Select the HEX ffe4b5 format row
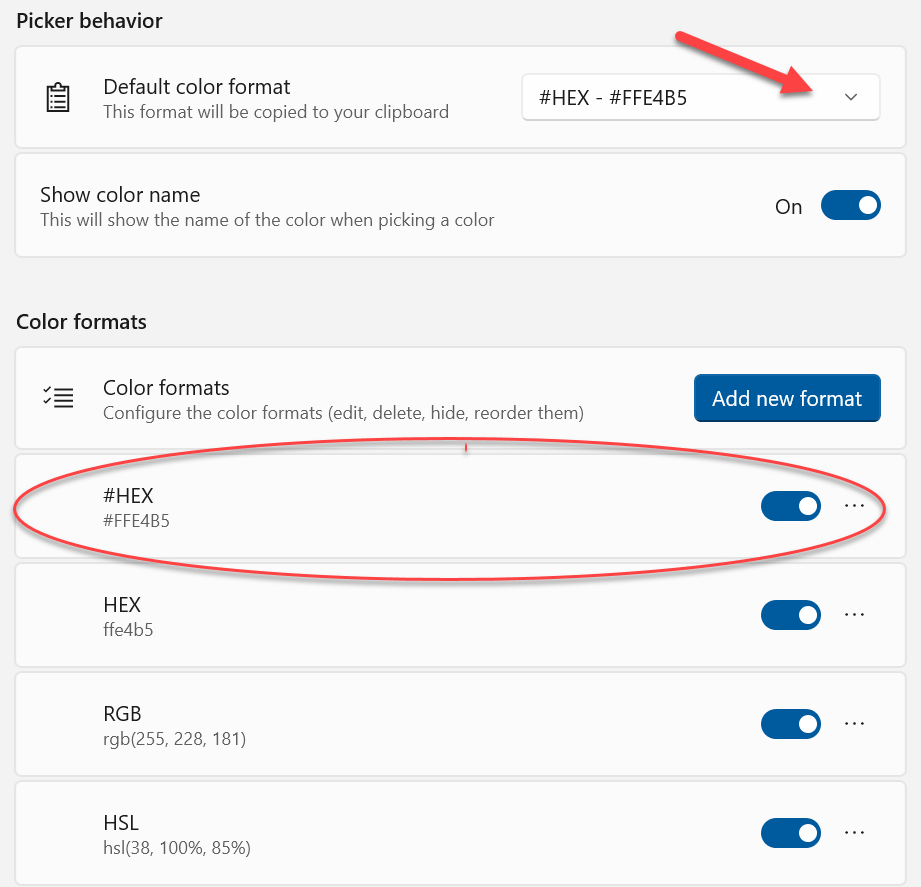This screenshot has width=921, height=887. pos(400,616)
